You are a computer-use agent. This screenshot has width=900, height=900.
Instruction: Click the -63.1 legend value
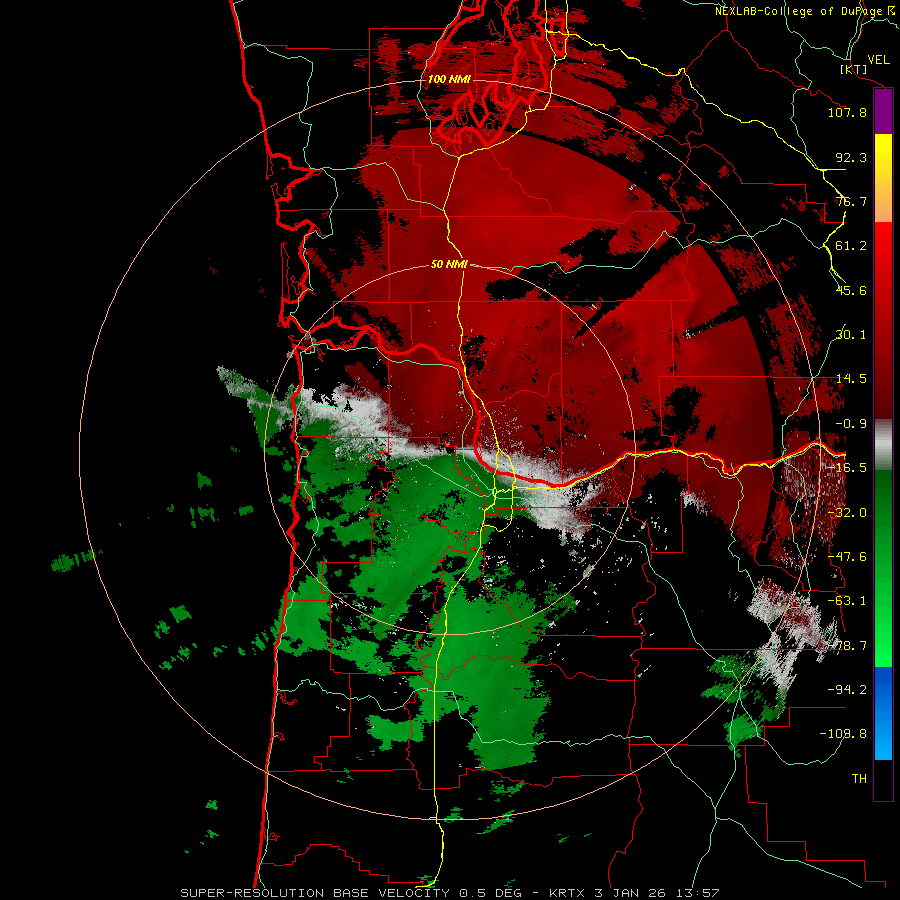pyautogui.click(x=847, y=601)
